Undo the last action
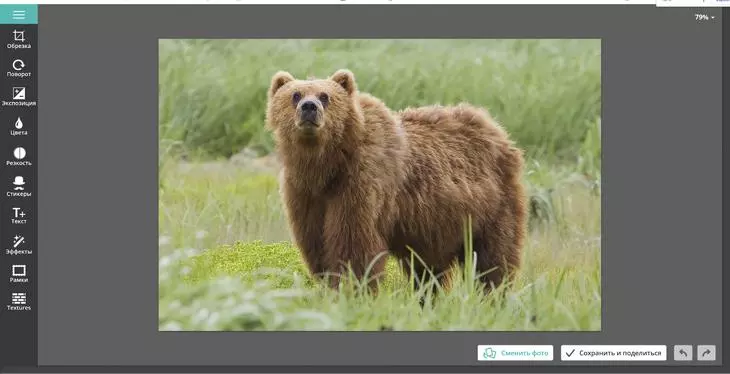Screen dimensions: 730x374 tap(683, 353)
